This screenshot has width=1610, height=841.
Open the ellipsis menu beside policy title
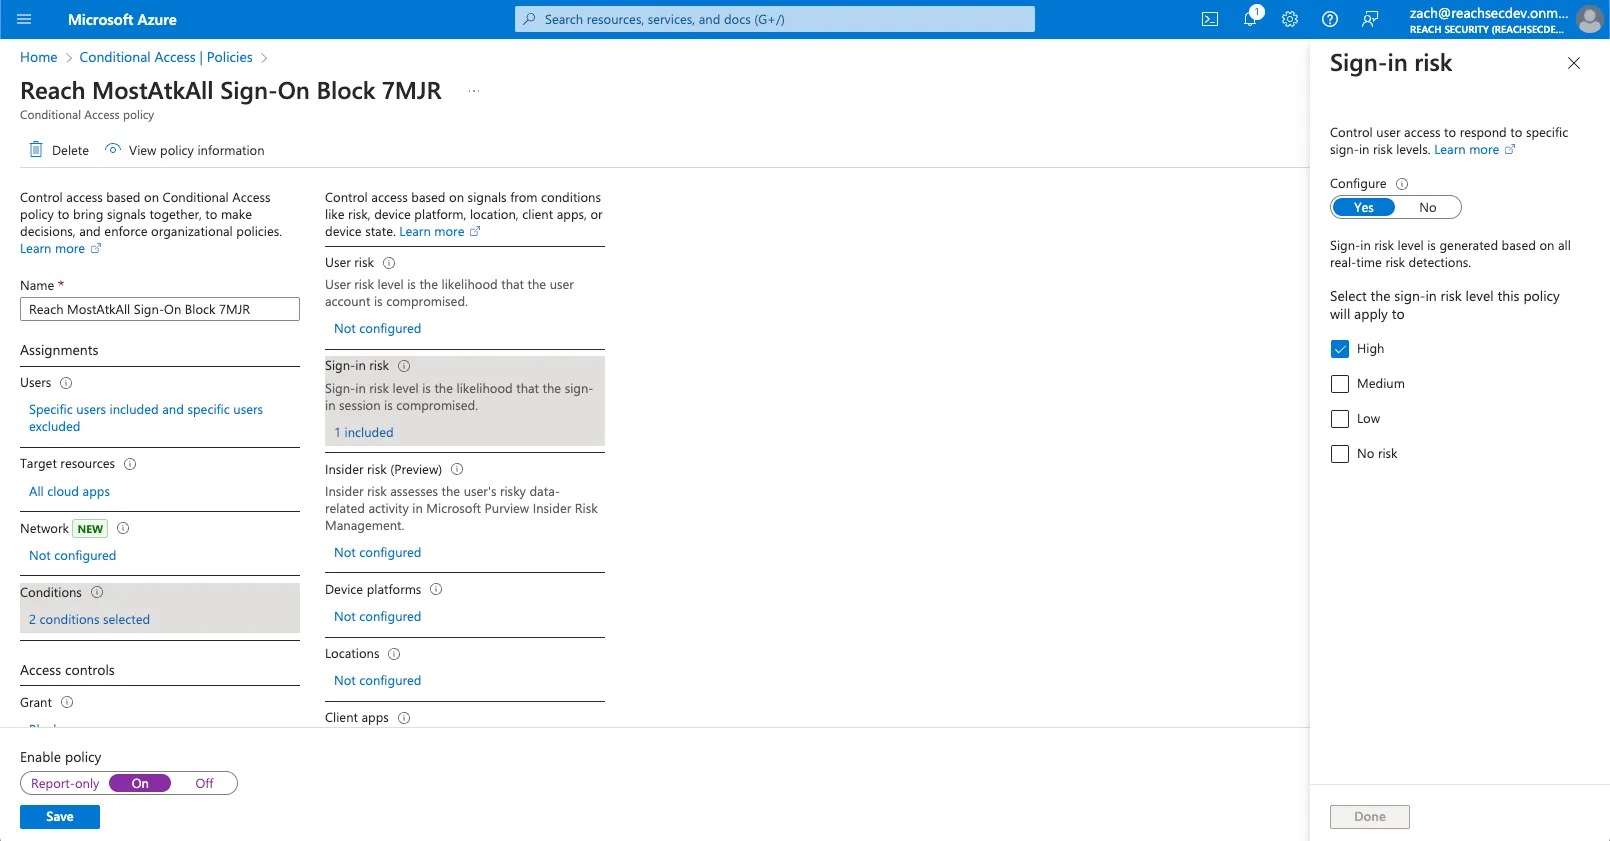point(474,91)
